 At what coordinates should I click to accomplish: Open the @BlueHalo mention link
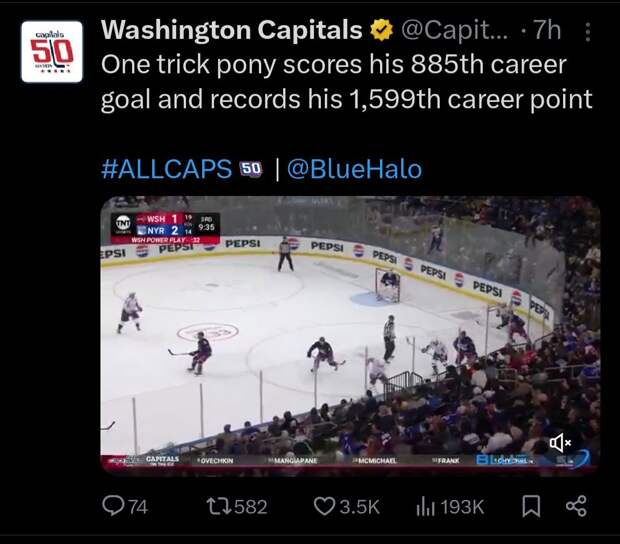[x=354, y=169]
